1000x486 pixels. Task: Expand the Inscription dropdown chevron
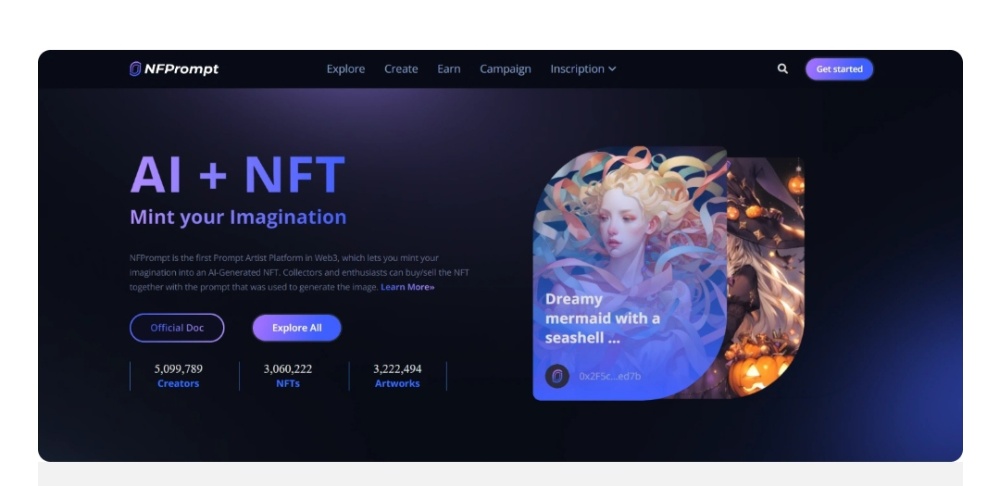(612, 69)
